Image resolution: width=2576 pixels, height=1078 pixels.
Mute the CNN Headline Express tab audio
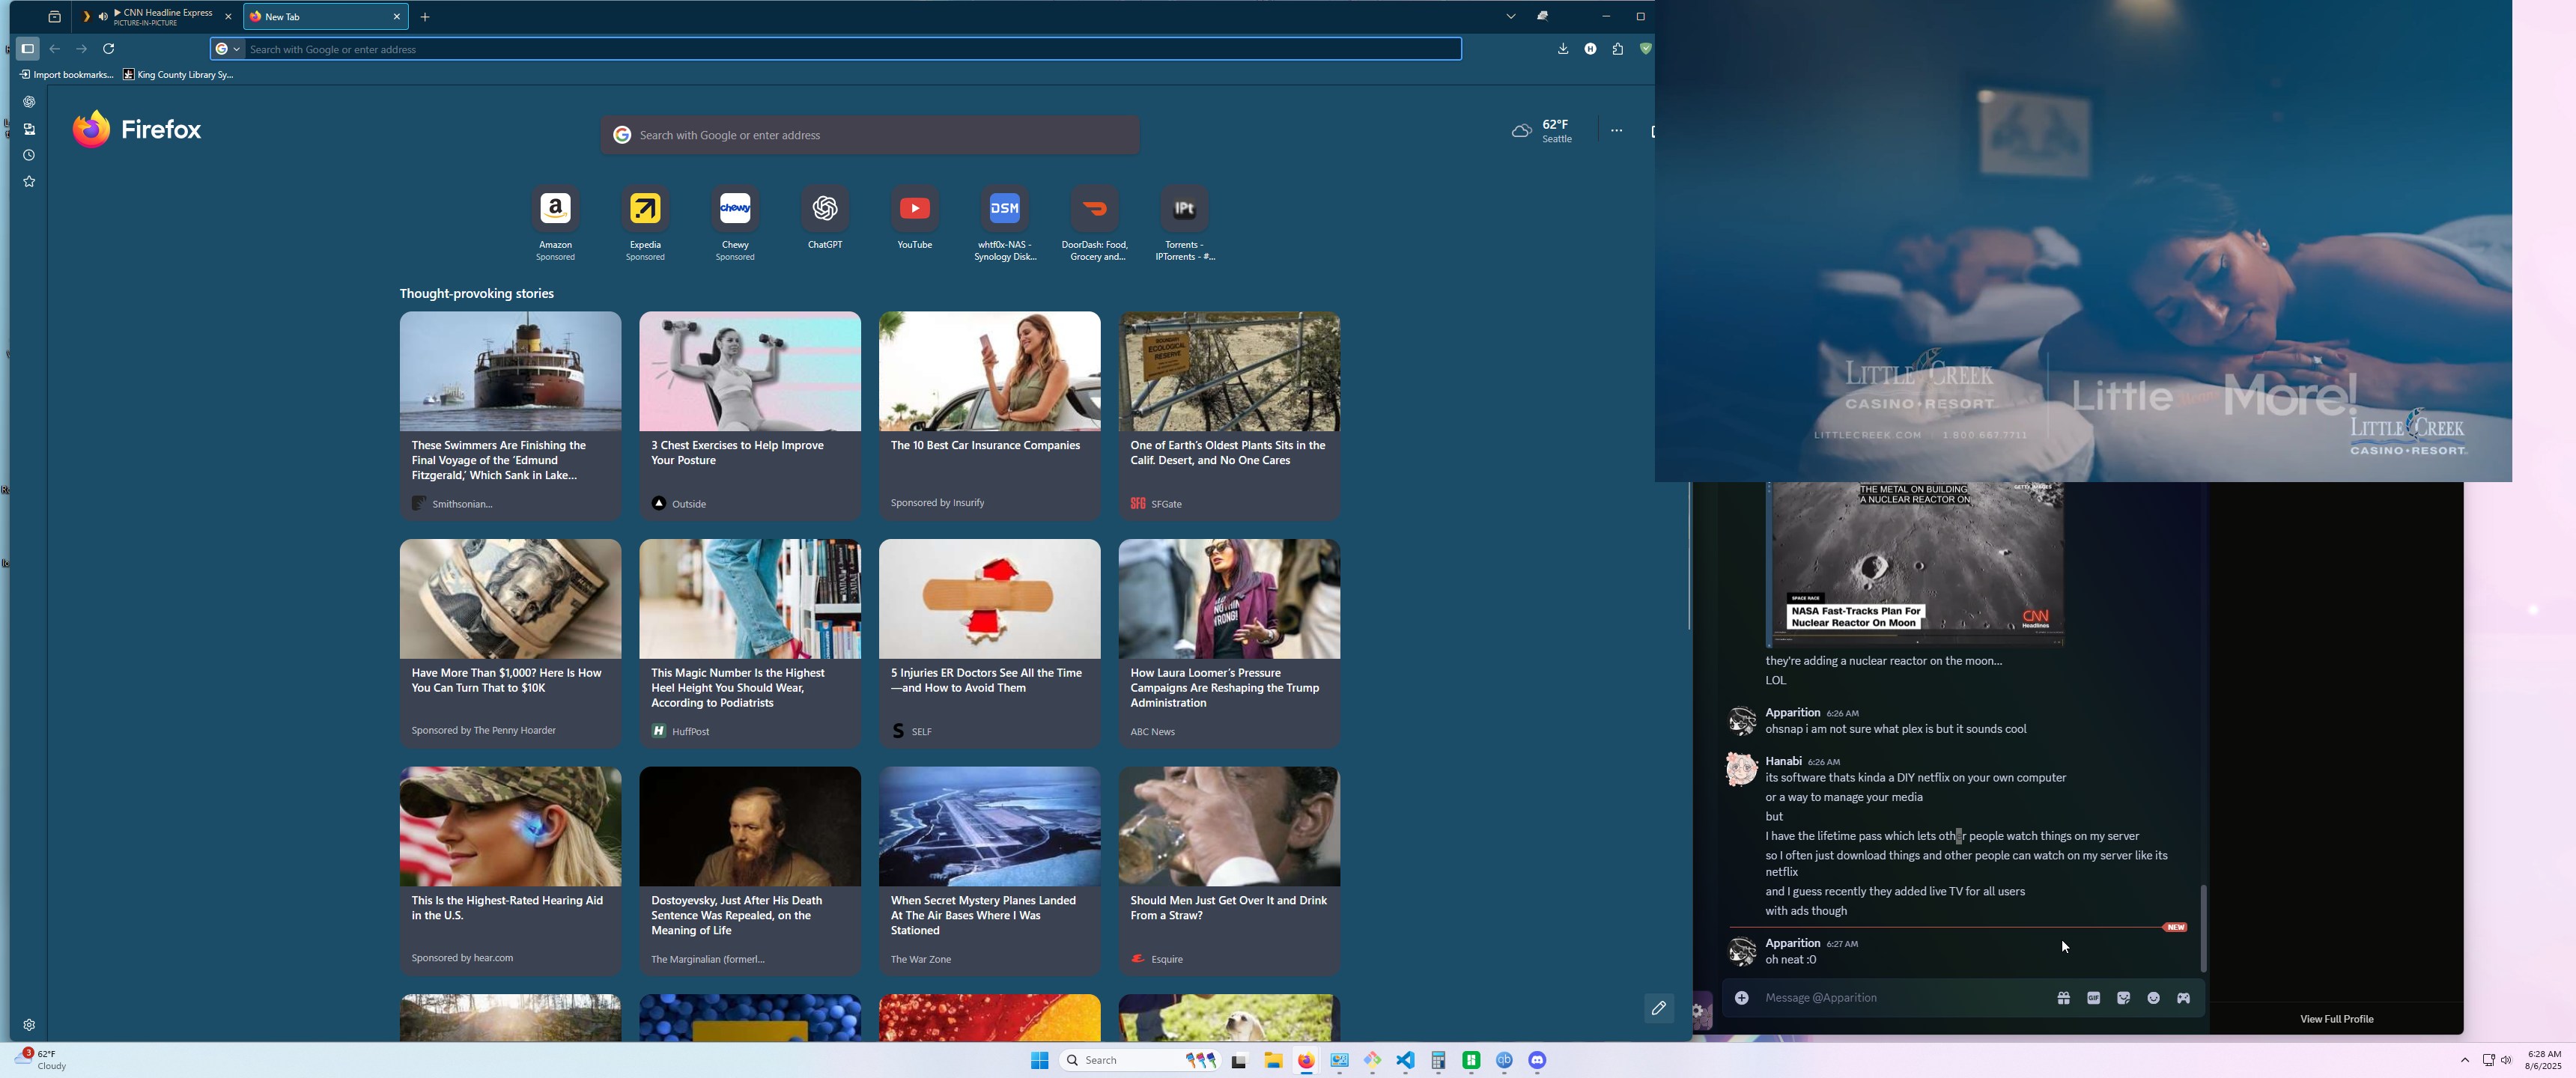[102, 17]
